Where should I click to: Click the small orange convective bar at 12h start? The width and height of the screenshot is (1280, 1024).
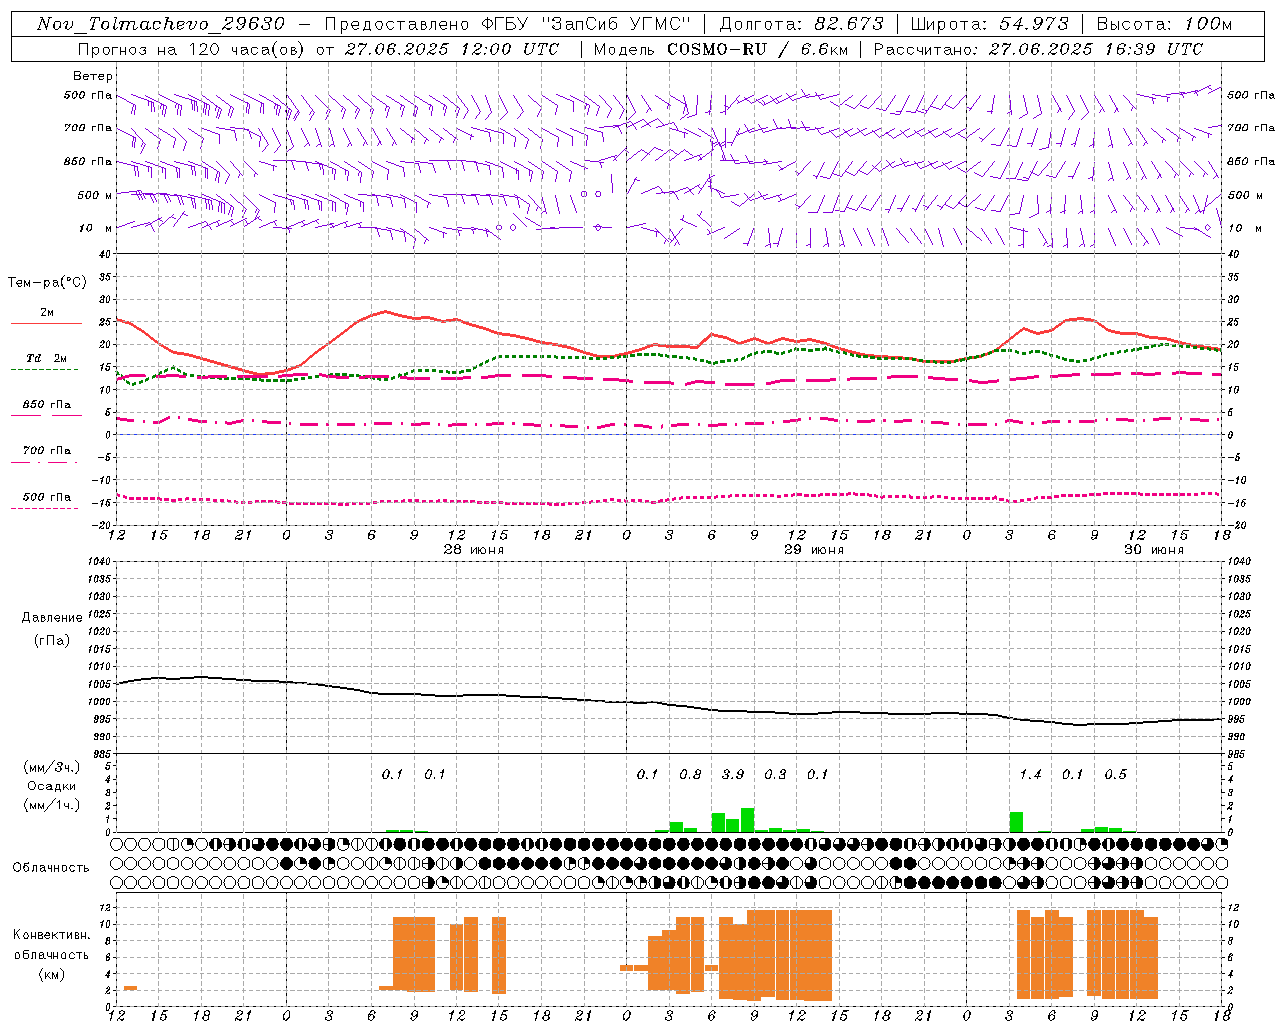coord(130,988)
